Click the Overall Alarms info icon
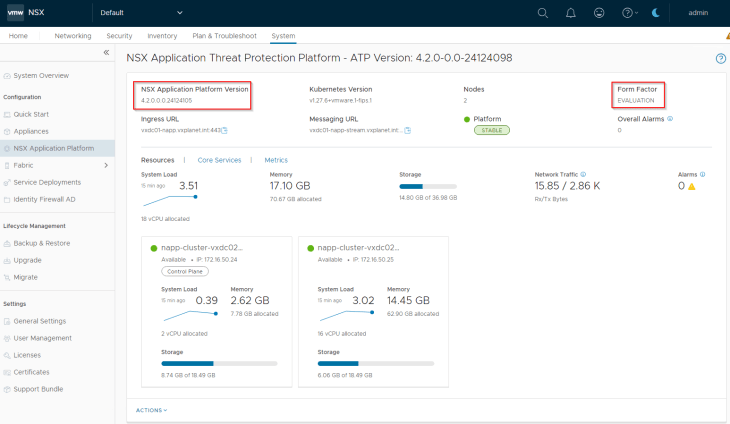Screen dimensions: 730x424 [x=670, y=118]
